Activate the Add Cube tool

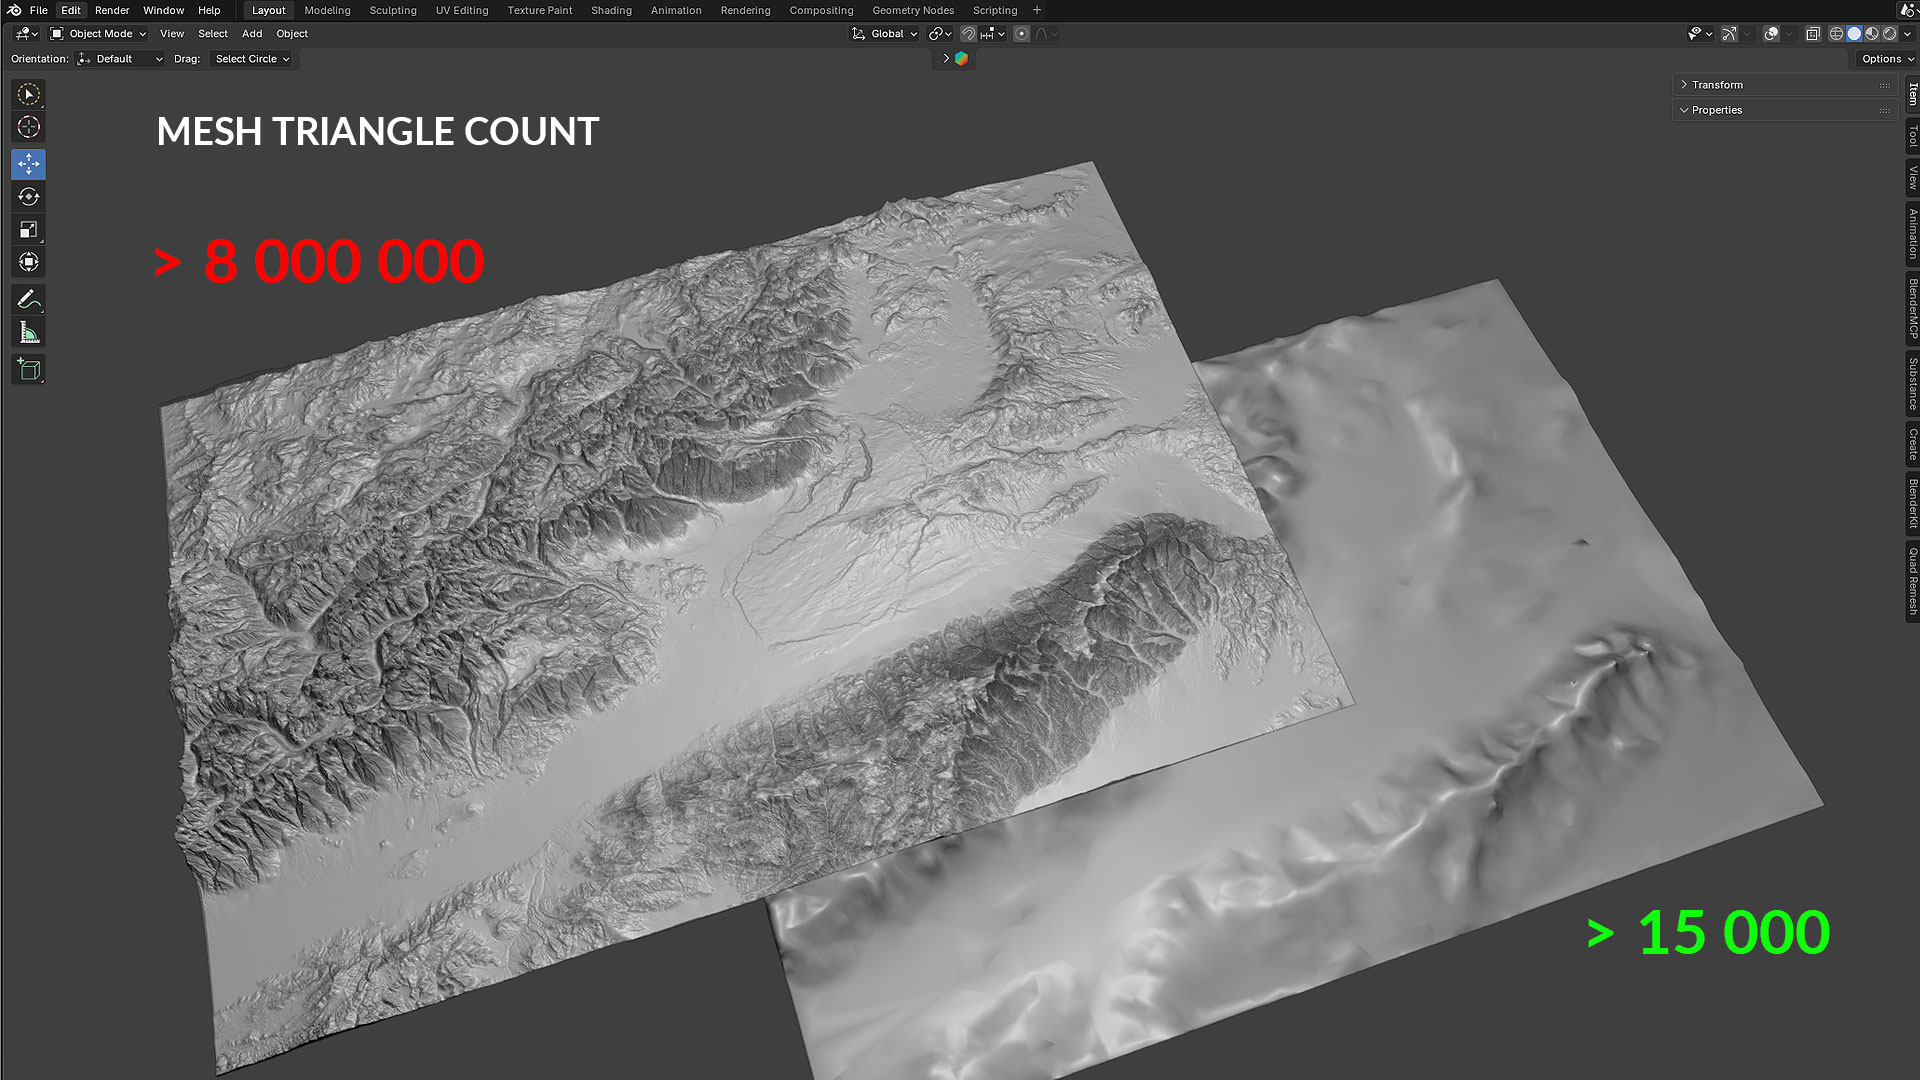[x=27, y=369]
